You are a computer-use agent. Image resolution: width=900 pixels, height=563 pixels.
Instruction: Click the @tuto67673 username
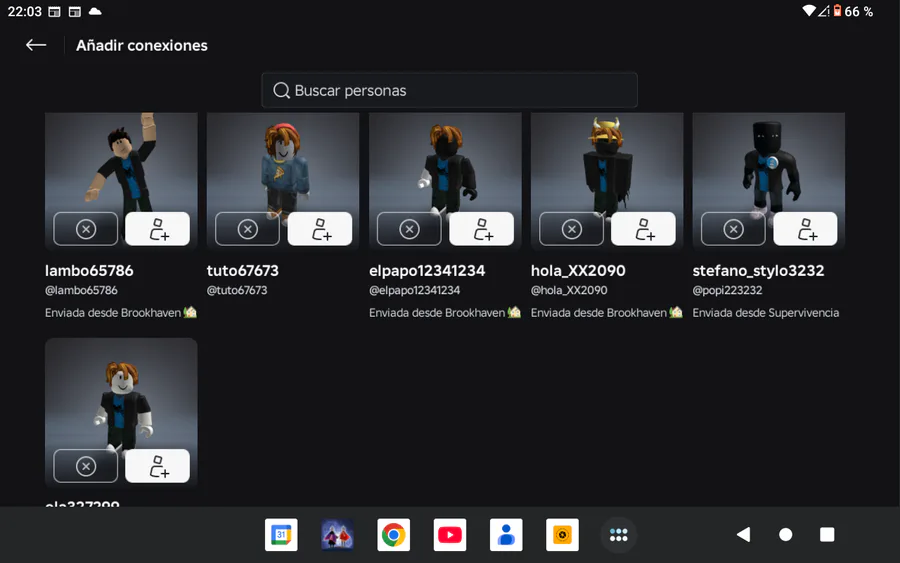(x=237, y=290)
